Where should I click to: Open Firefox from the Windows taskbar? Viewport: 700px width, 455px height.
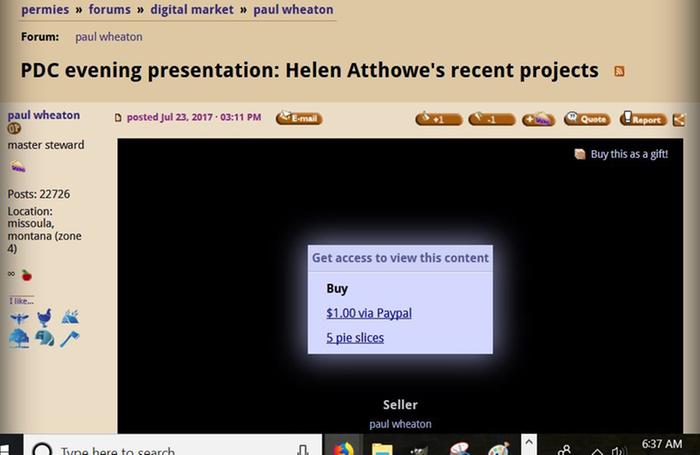pos(343,449)
